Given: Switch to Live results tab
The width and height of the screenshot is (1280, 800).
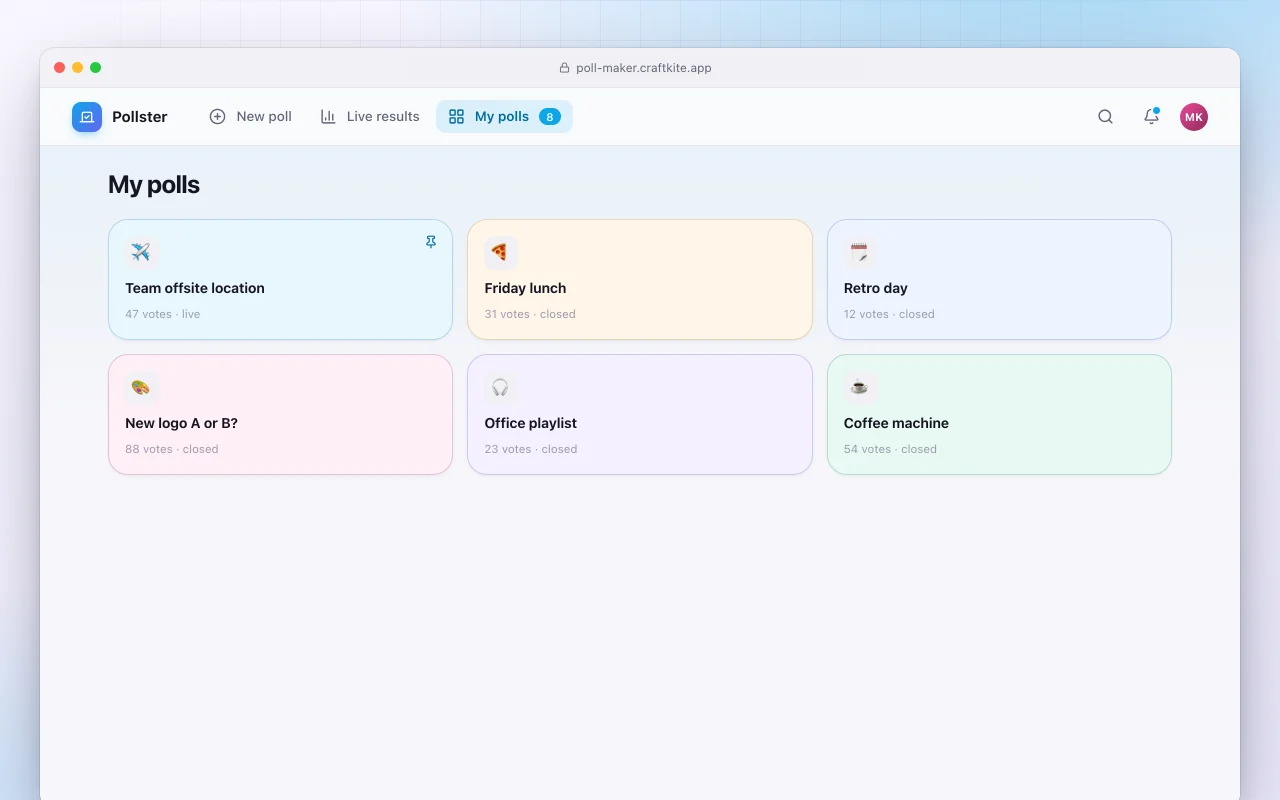Looking at the screenshot, I should click(370, 117).
